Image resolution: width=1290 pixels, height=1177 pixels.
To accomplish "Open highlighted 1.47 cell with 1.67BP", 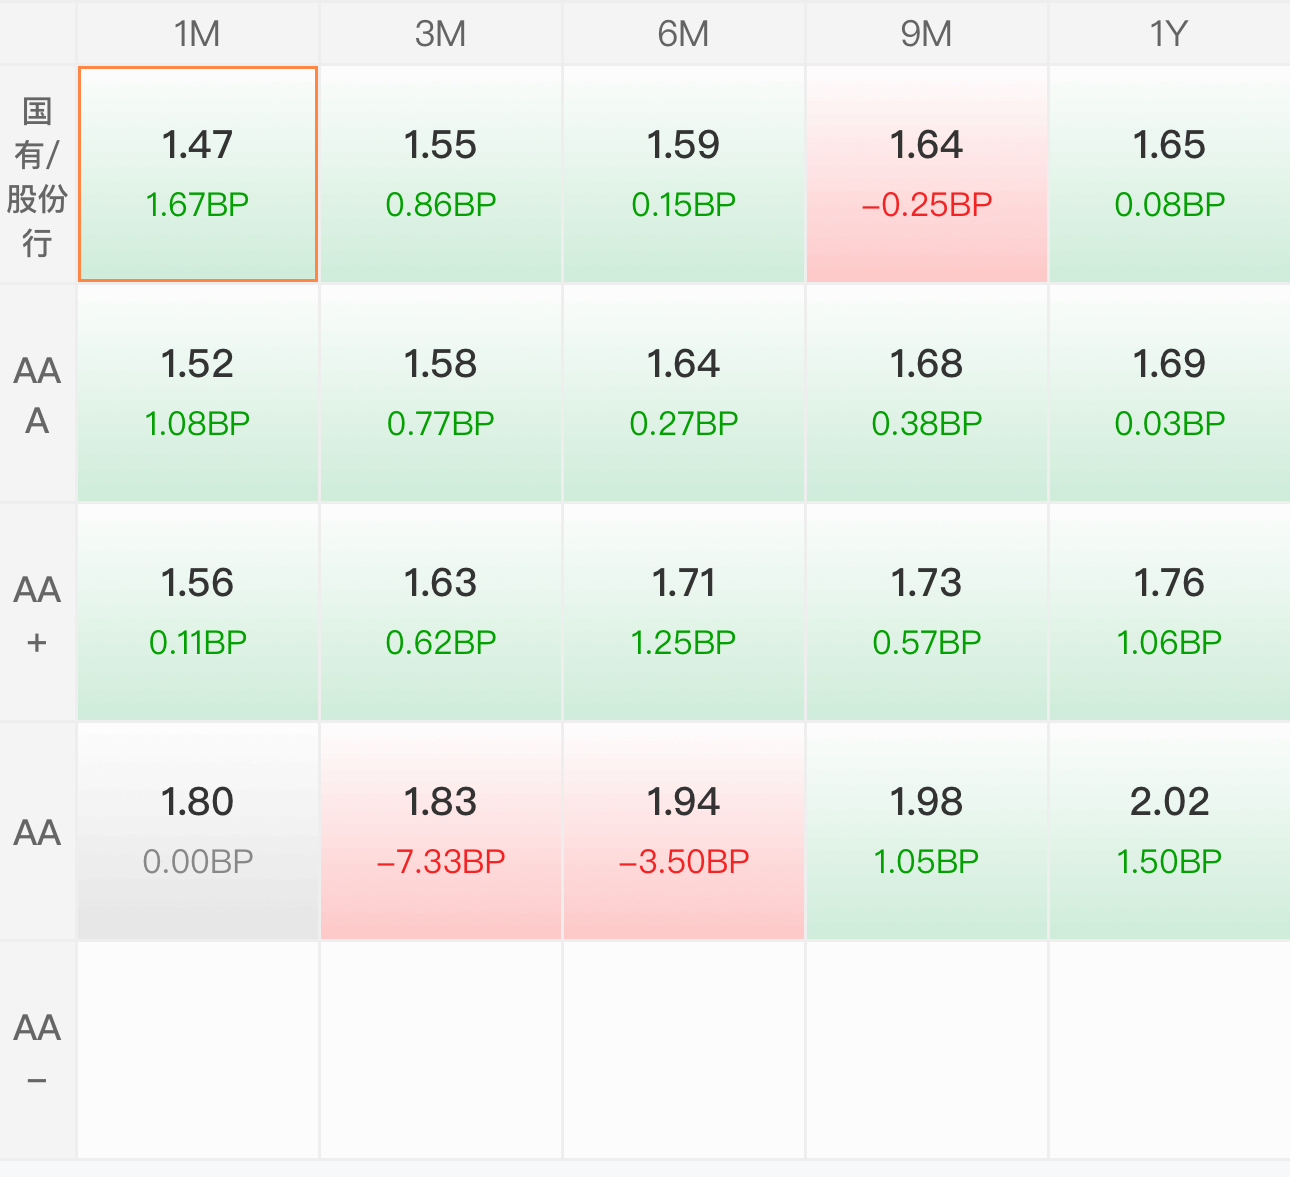I will pyautogui.click(x=198, y=175).
